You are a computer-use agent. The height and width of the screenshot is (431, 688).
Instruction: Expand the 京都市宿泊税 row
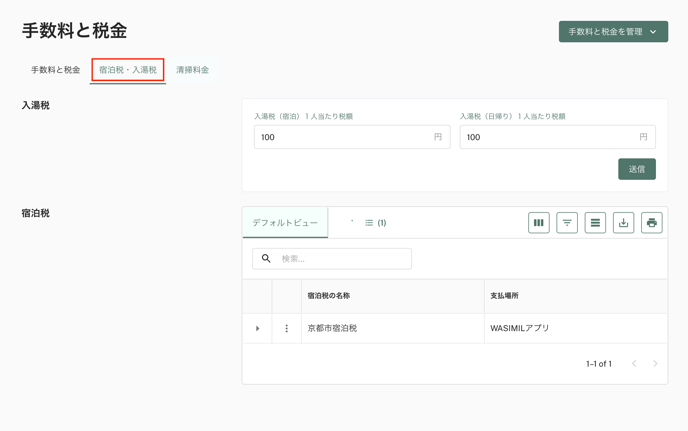257,329
